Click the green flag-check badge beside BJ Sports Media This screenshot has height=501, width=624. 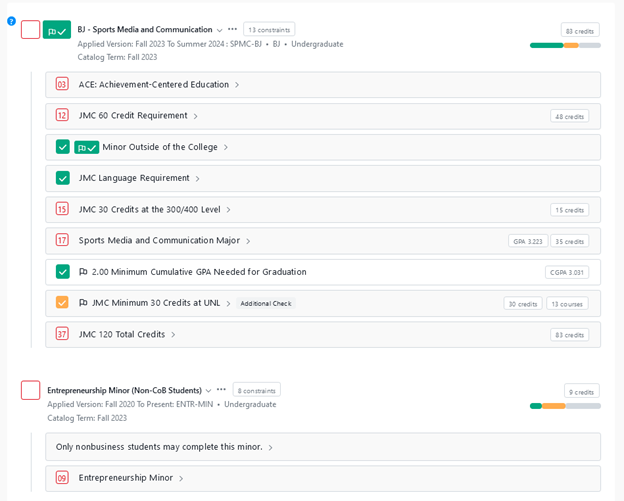(x=57, y=30)
